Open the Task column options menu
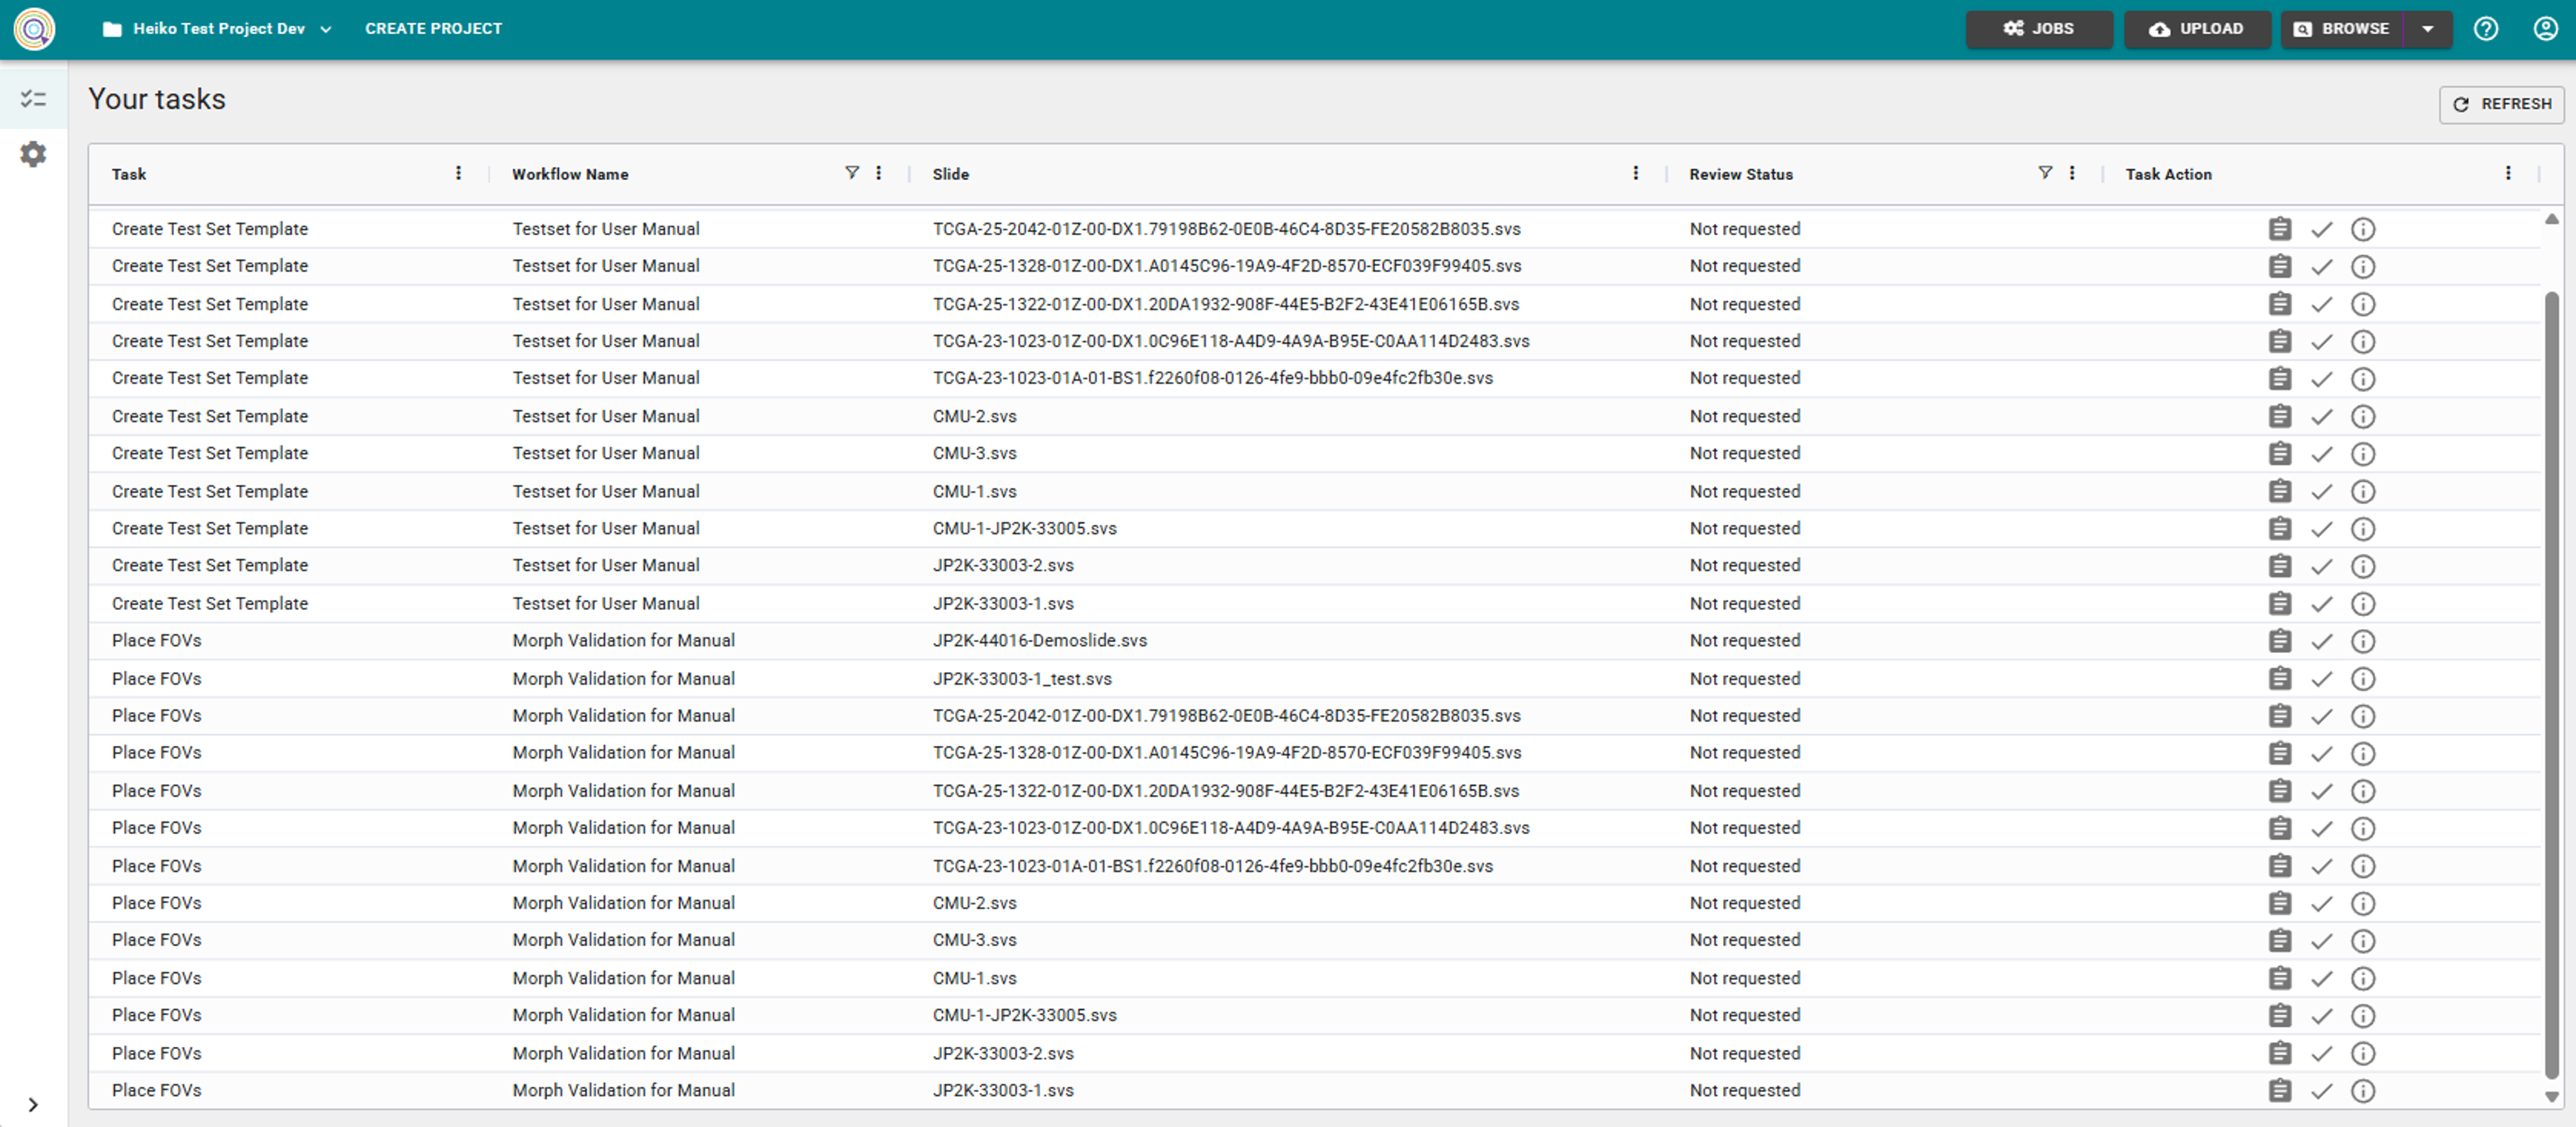 point(458,173)
